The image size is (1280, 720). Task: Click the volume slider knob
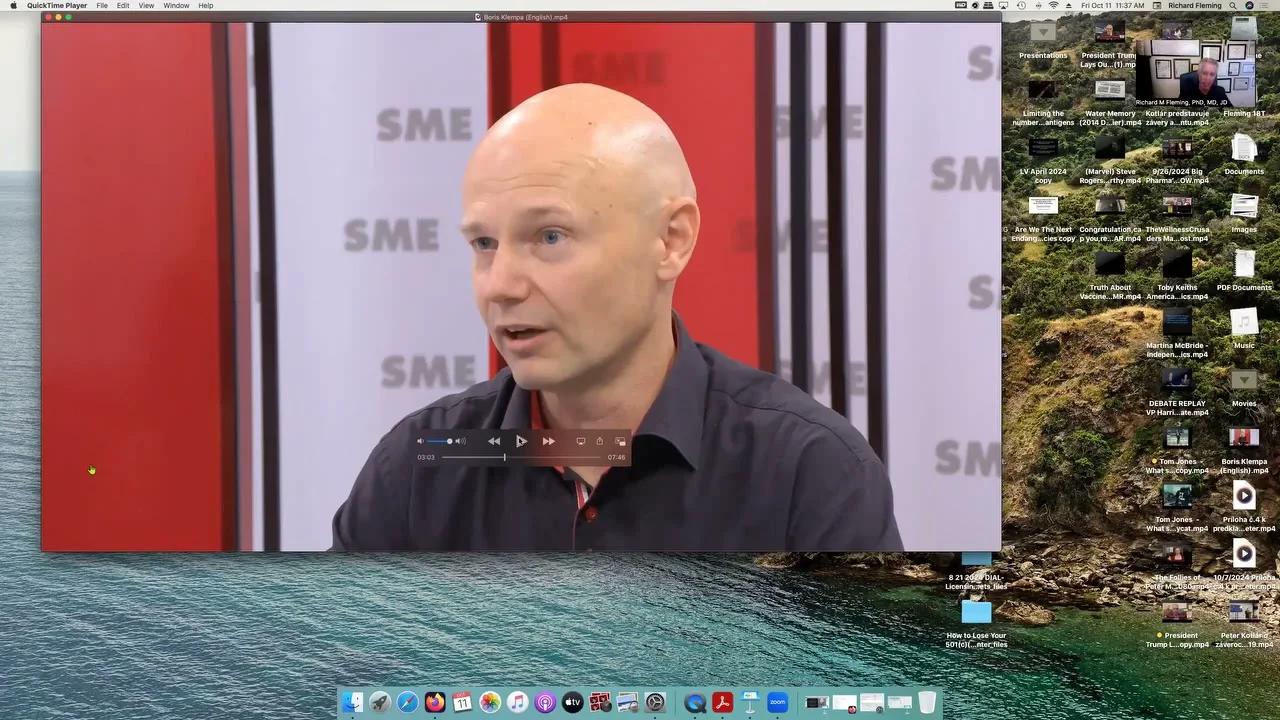pyautogui.click(x=450, y=441)
